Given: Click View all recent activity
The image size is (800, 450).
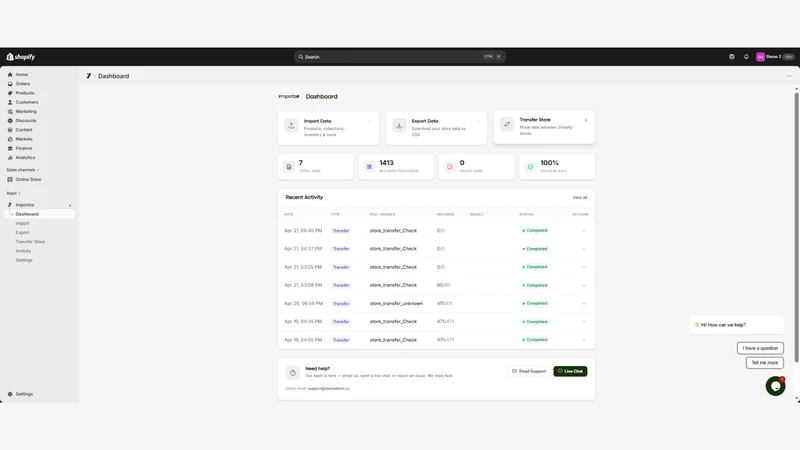Looking at the screenshot, I should (x=580, y=197).
